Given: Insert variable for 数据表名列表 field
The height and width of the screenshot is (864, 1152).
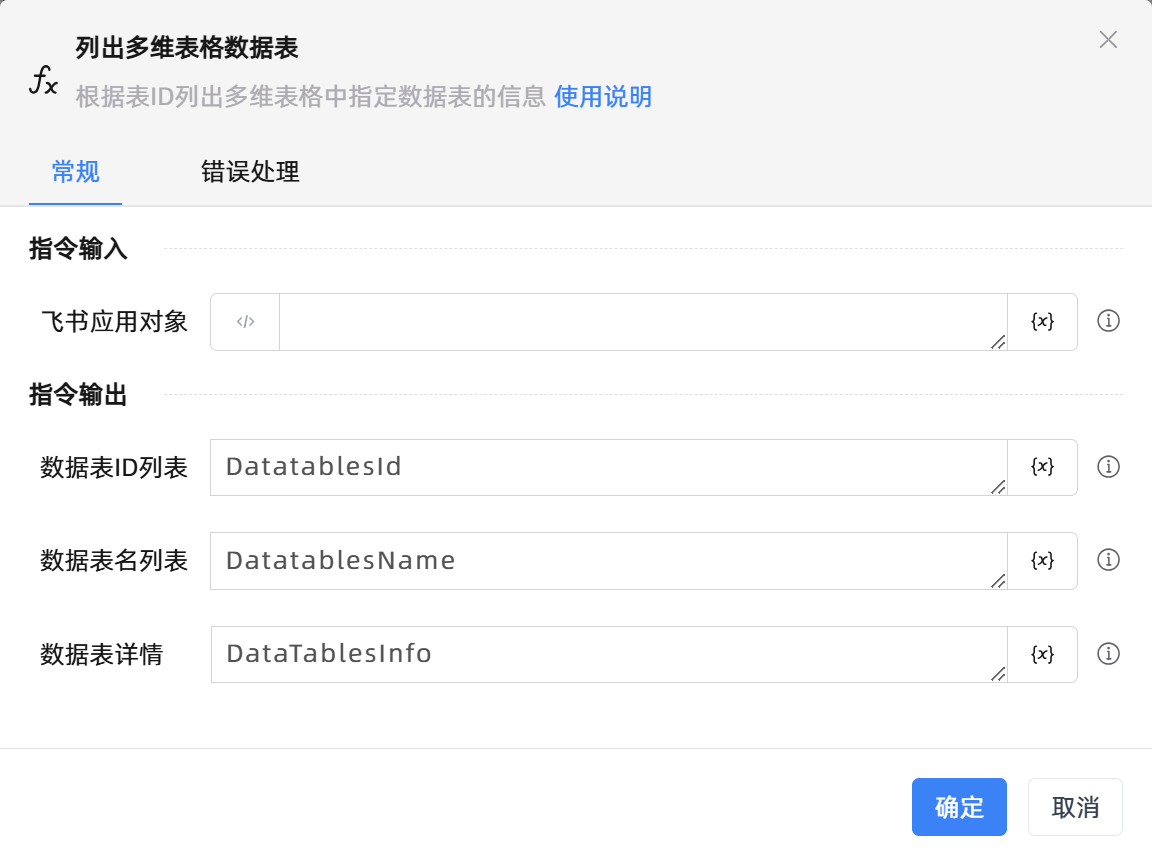Looking at the screenshot, I should click(x=1042, y=561).
